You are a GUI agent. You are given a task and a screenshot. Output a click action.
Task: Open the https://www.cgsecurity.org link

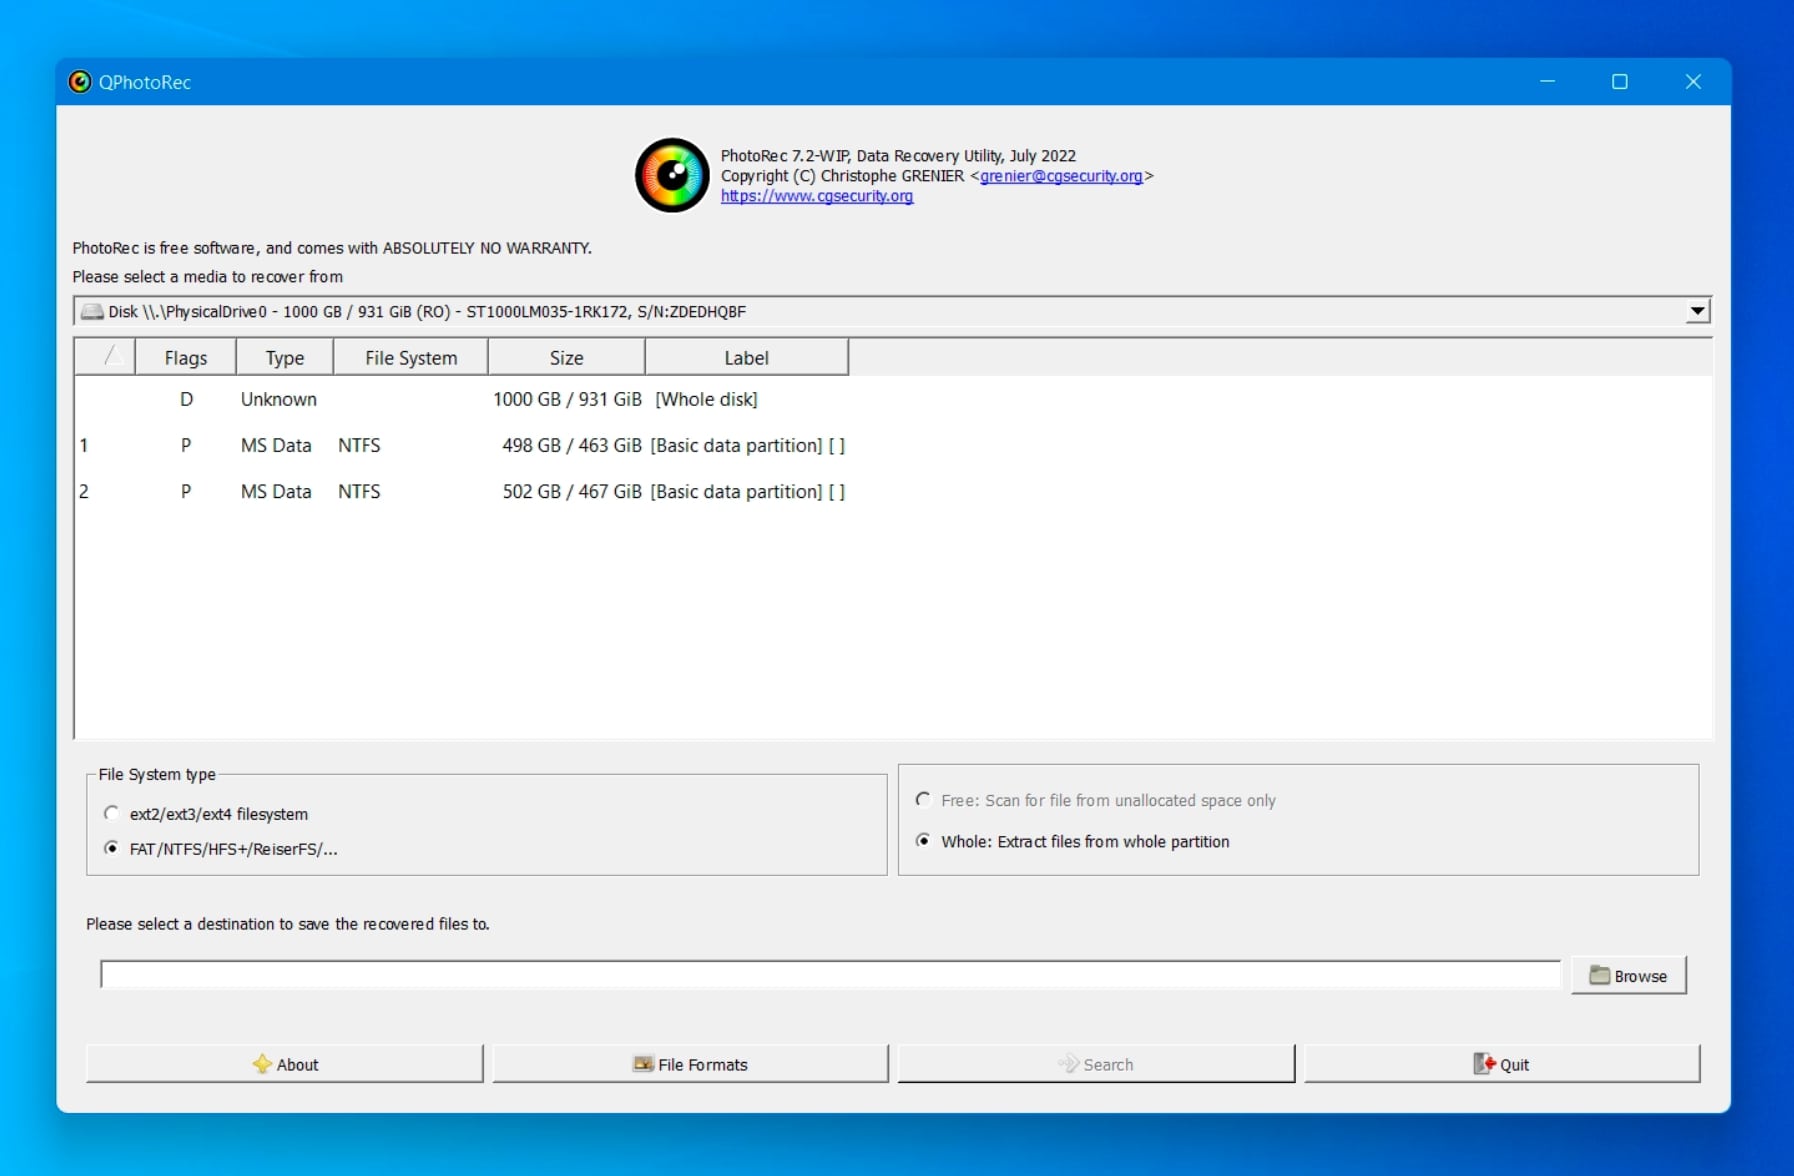coord(817,196)
